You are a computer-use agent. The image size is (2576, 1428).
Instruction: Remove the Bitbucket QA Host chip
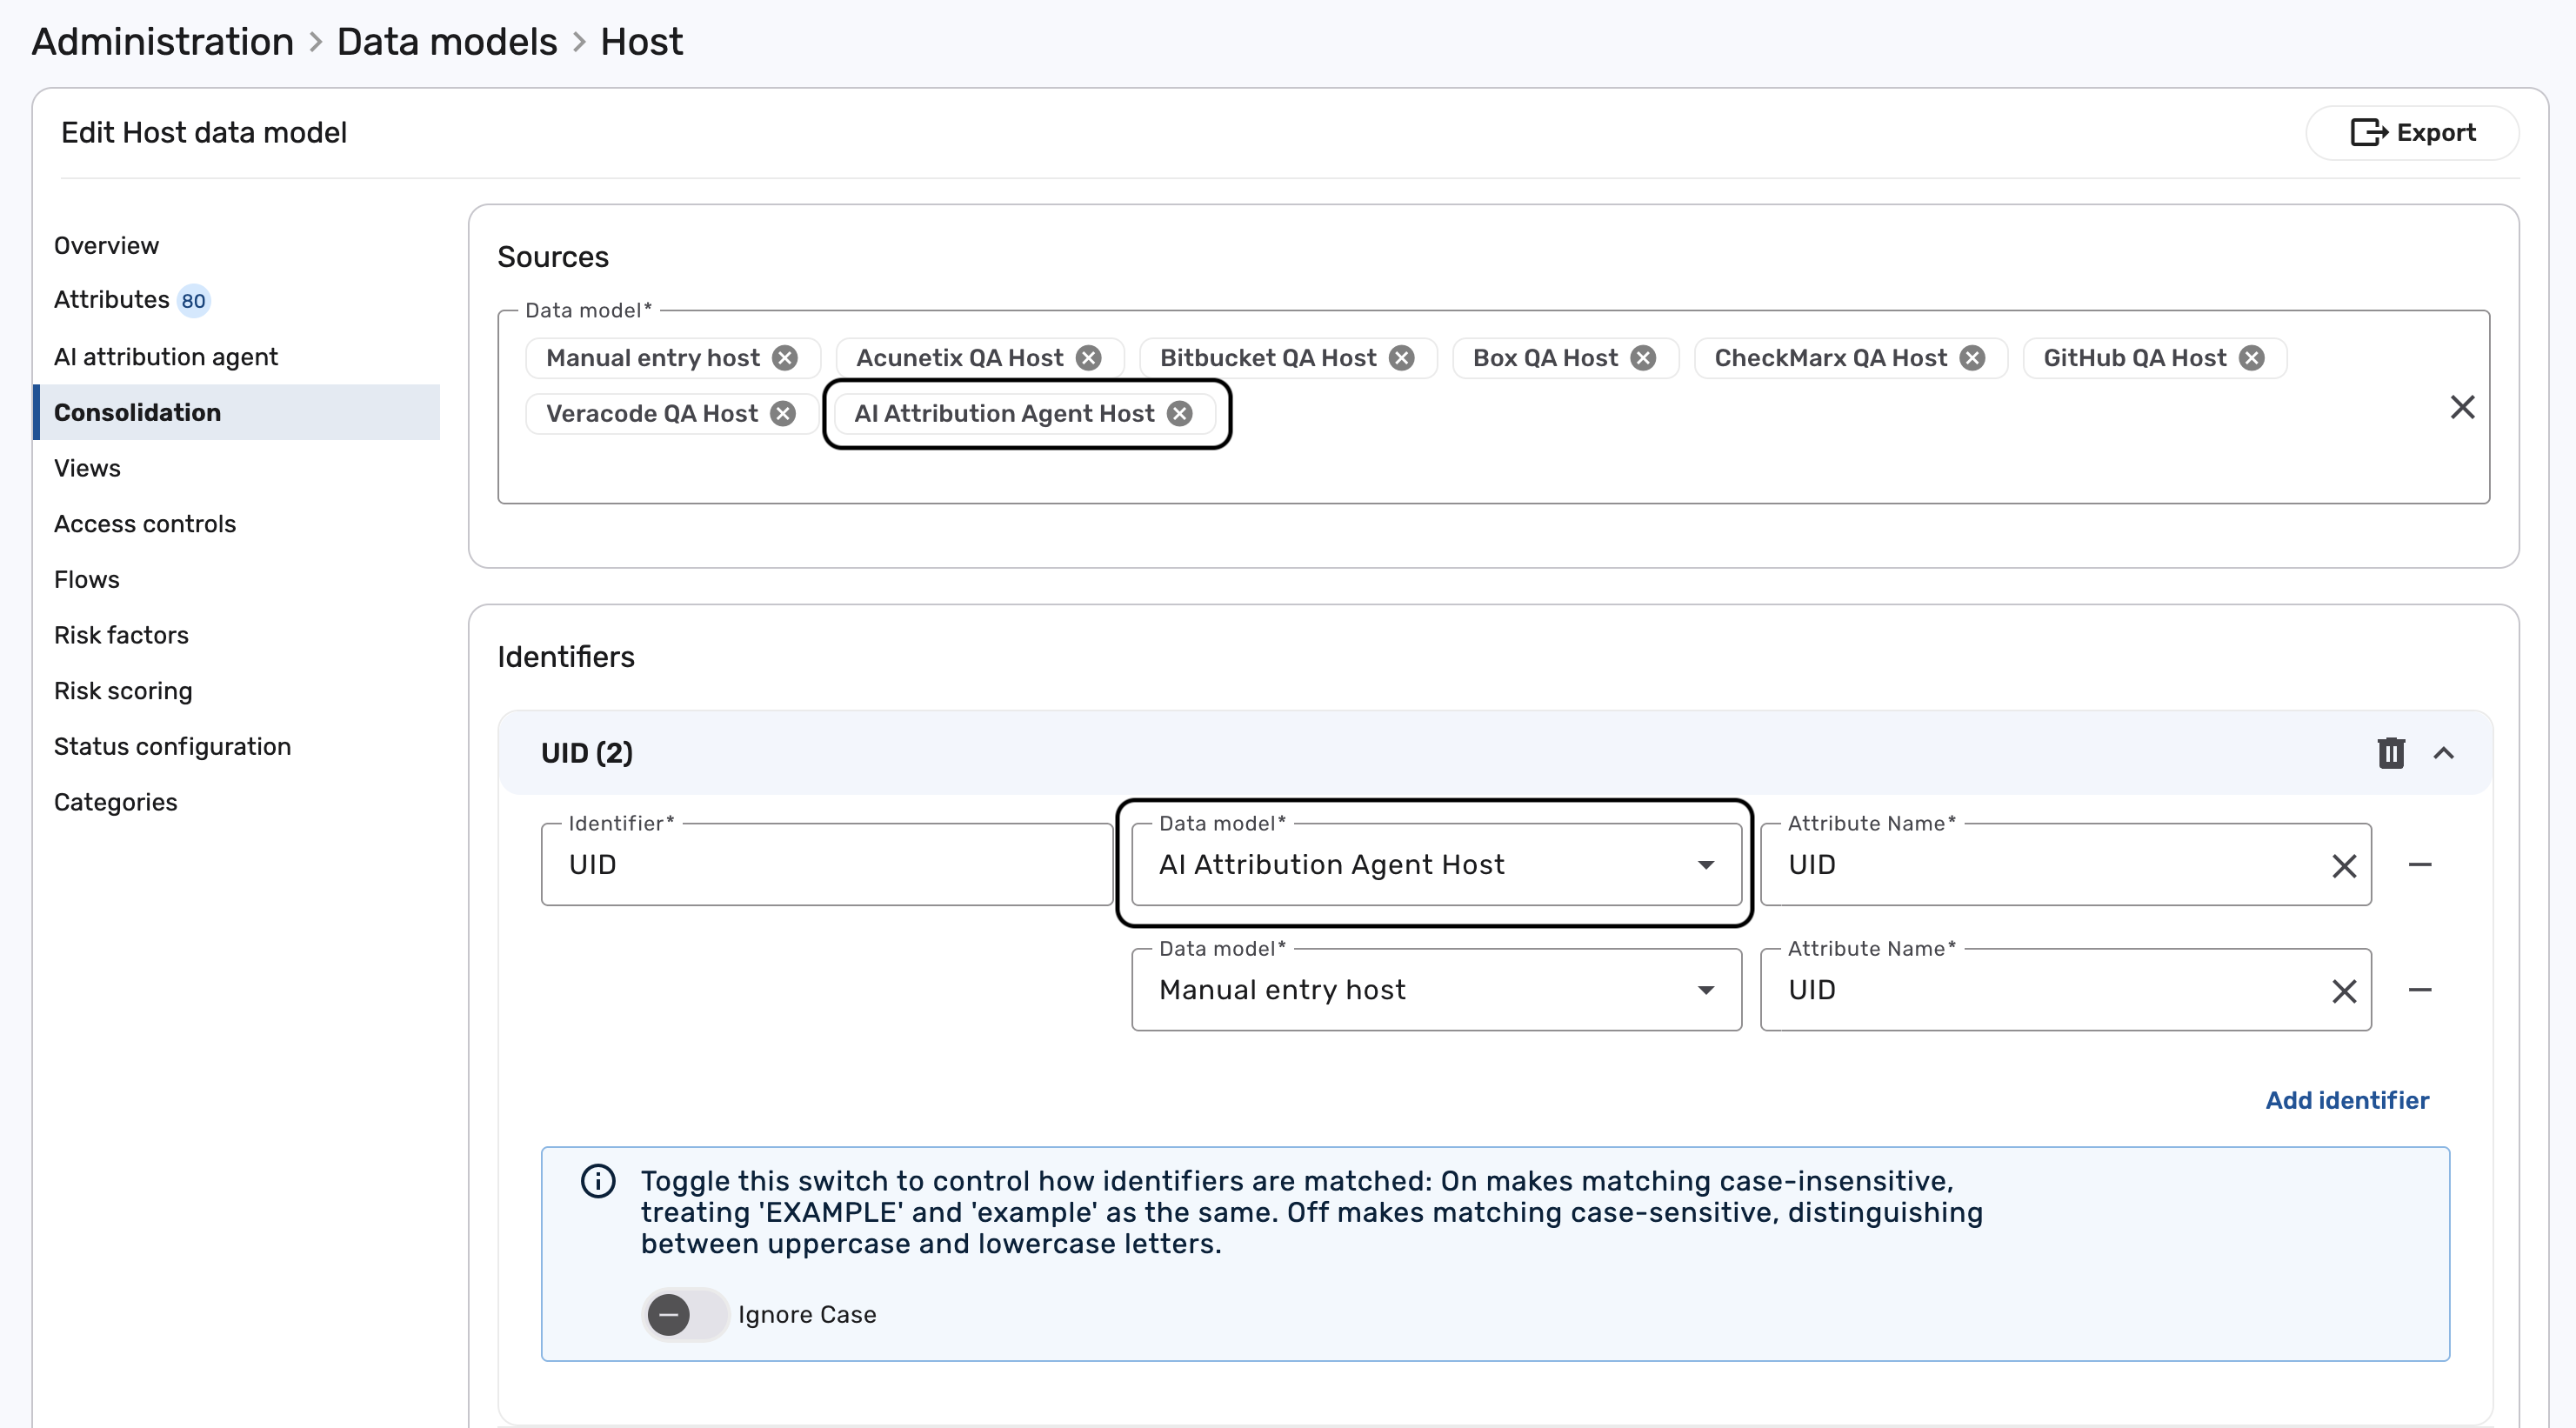click(x=1402, y=358)
